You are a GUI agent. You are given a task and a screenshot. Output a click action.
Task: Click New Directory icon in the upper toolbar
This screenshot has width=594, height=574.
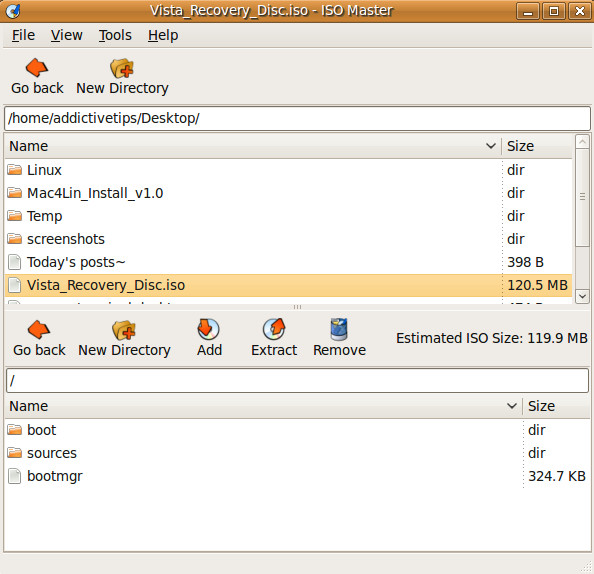tap(122, 68)
